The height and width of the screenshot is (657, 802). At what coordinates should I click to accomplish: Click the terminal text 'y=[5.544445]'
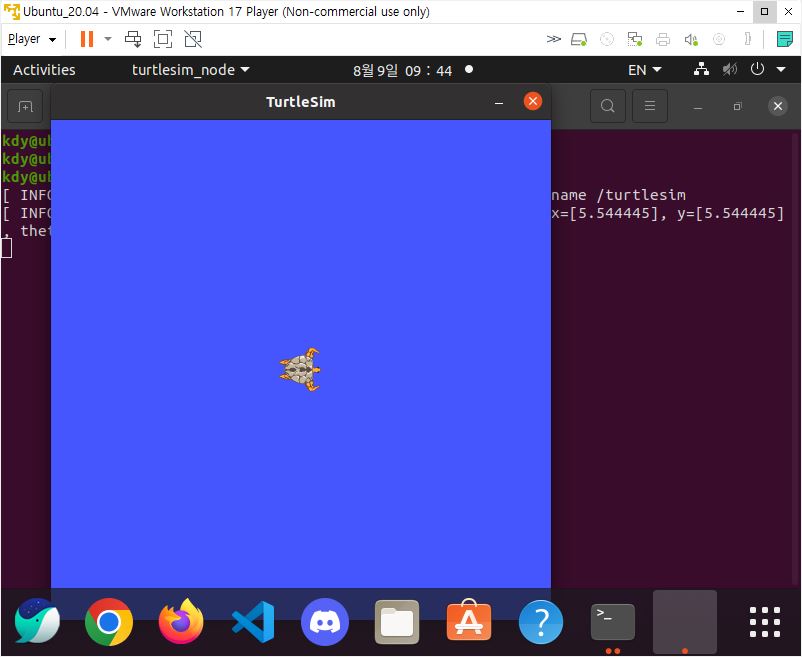(730, 213)
